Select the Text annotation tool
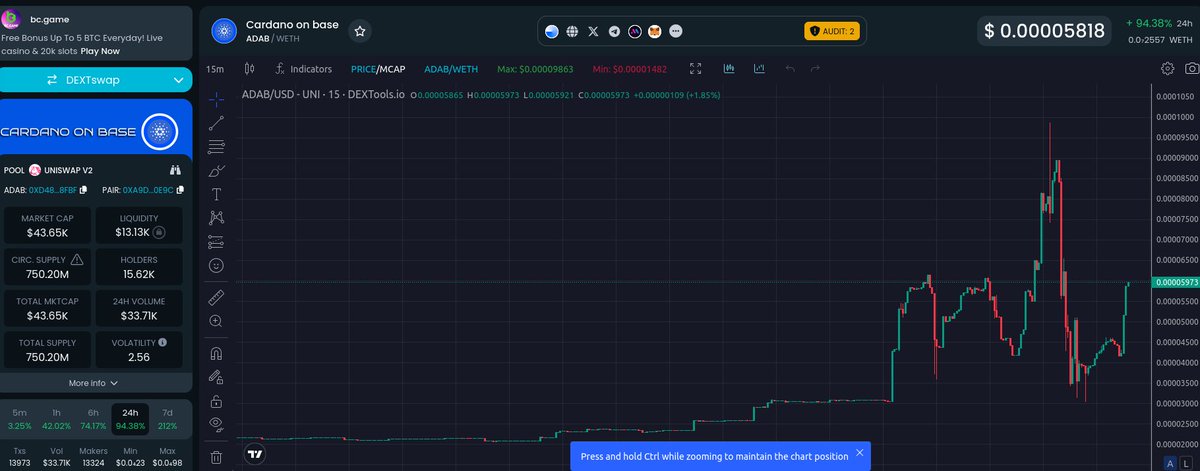This screenshot has height=471, width=1200. [x=216, y=193]
